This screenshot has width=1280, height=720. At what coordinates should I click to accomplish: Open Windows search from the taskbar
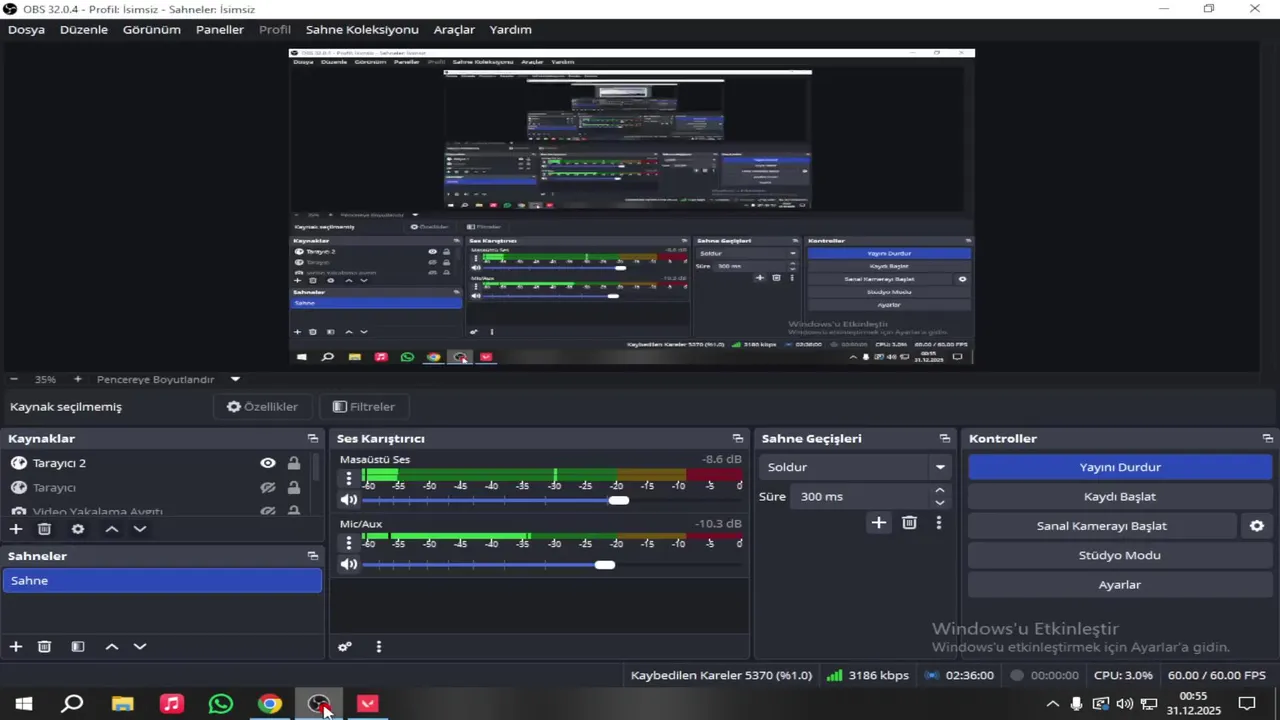[72, 704]
